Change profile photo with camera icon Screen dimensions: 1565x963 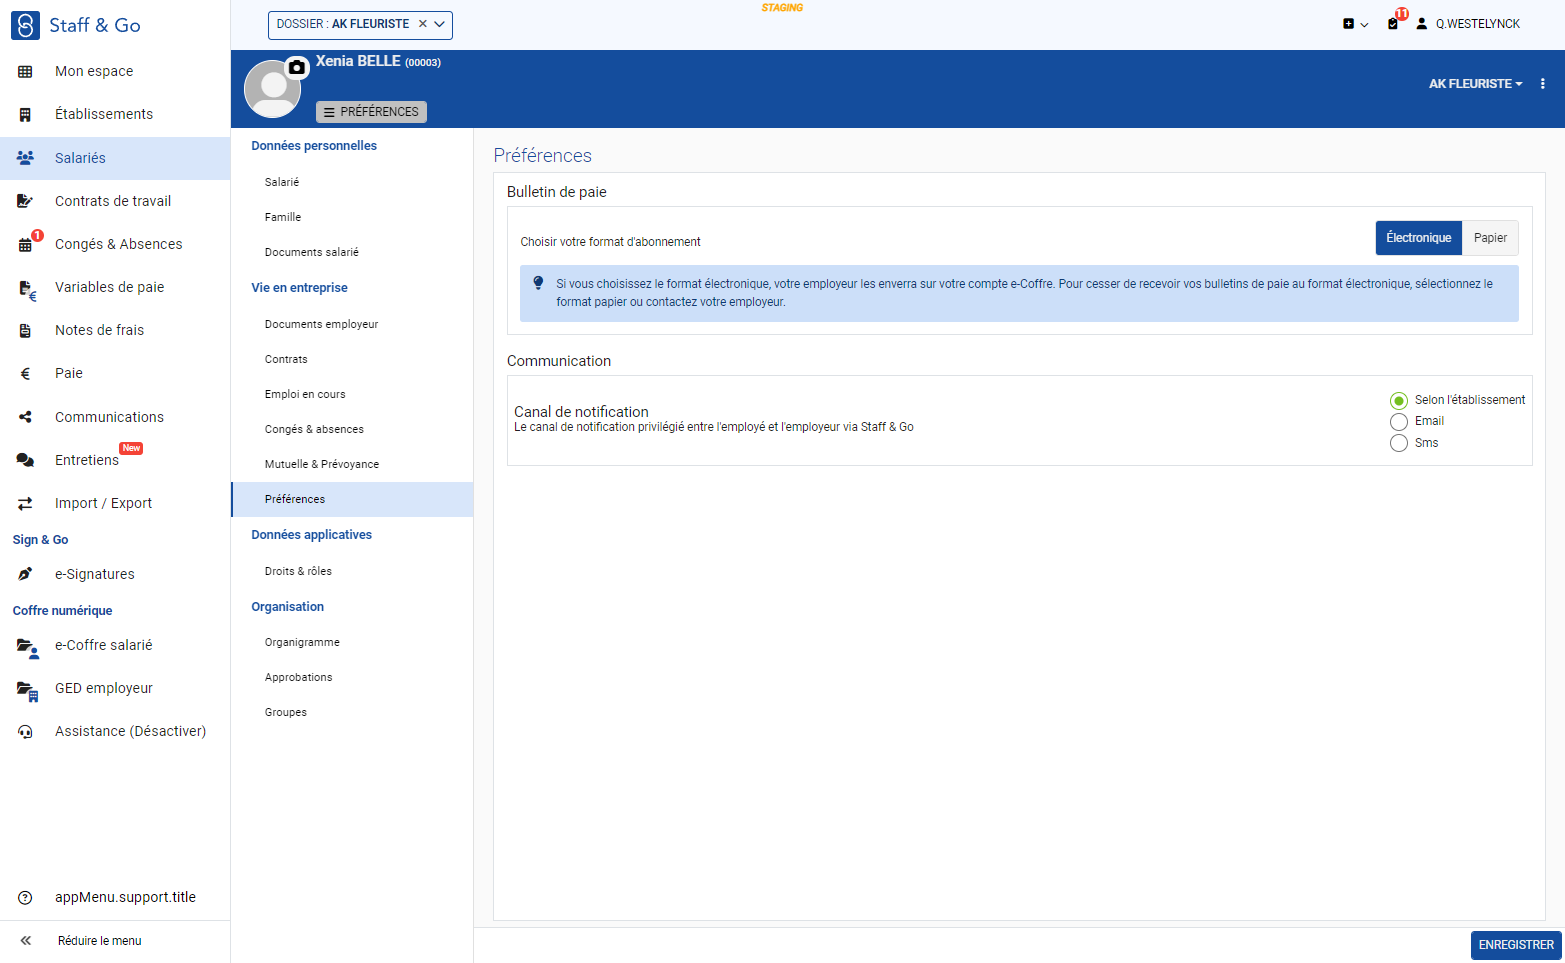pos(297,67)
